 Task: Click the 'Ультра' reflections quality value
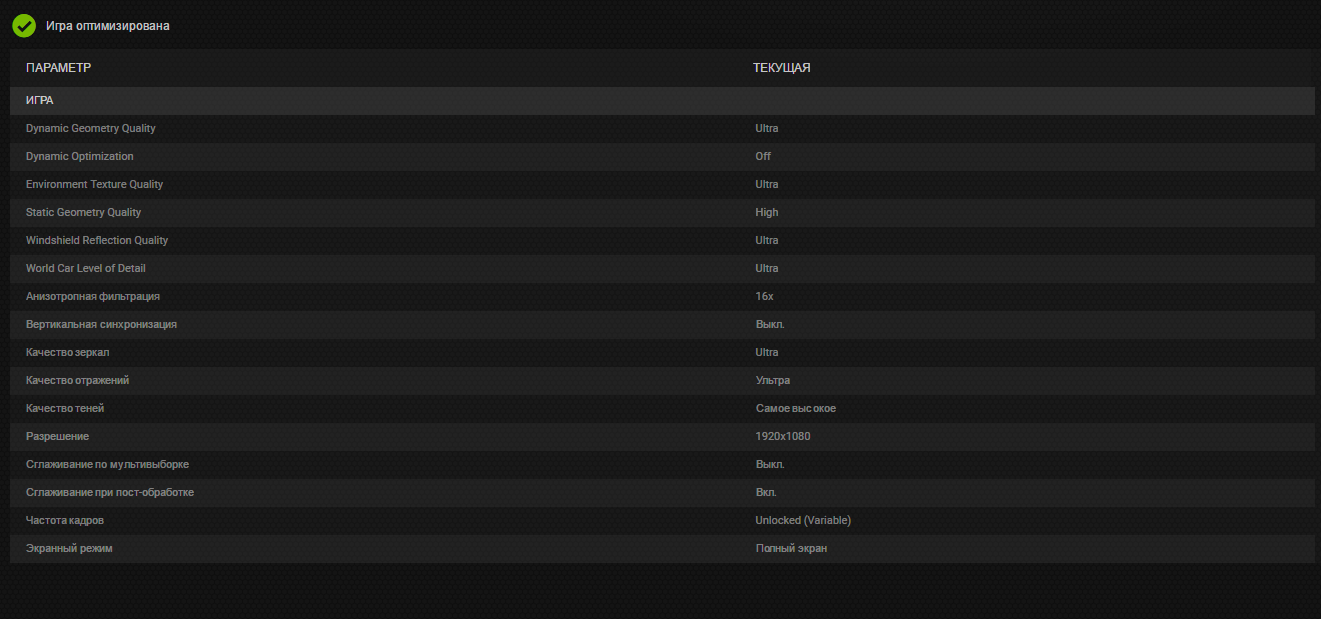tap(773, 380)
